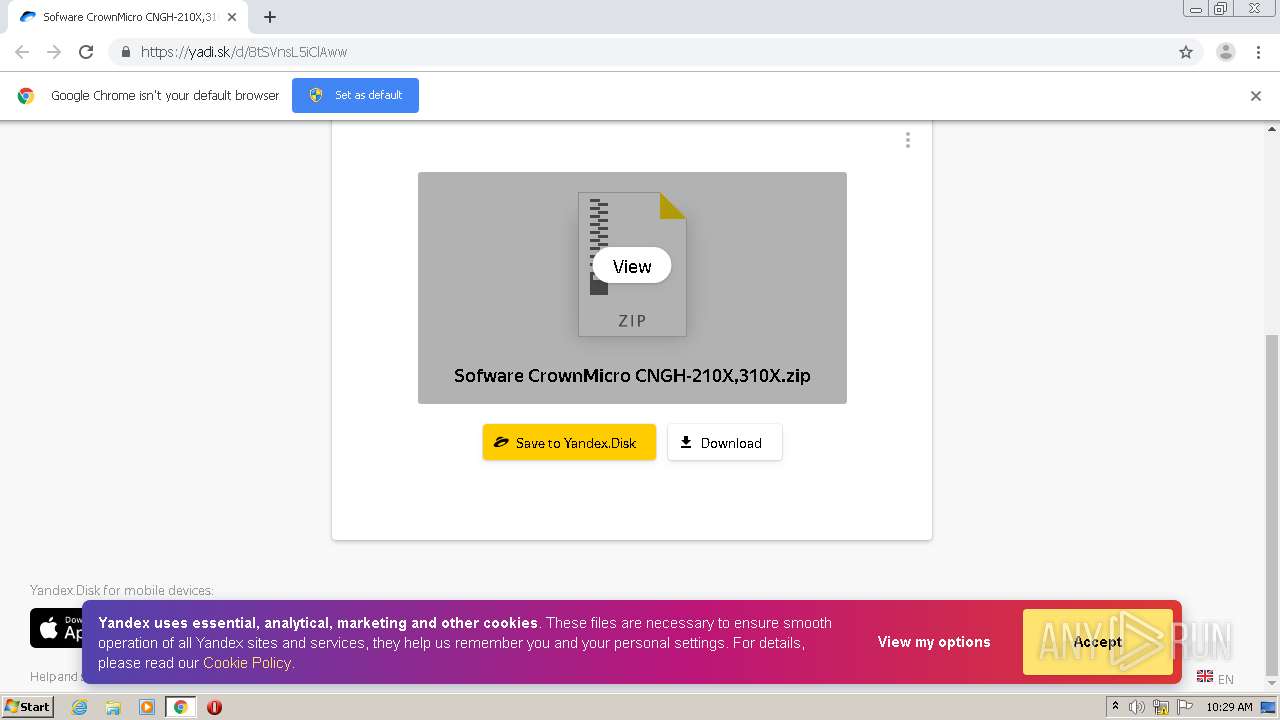The height and width of the screenshot is (720, 1280).
Task: Open the Windows Start menu
Action: (28, 707)
